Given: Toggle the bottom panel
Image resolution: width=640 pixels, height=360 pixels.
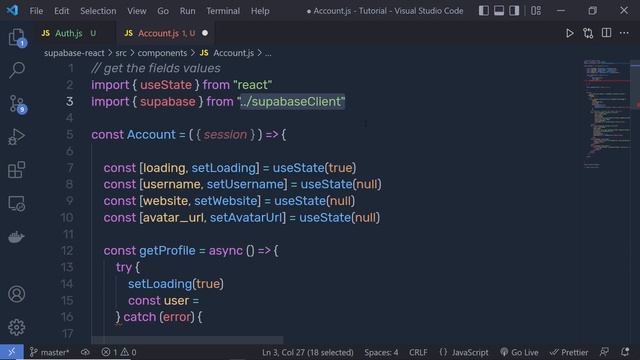Looking at the screenshot, I should pyautogui.click(x=499, y=11).
